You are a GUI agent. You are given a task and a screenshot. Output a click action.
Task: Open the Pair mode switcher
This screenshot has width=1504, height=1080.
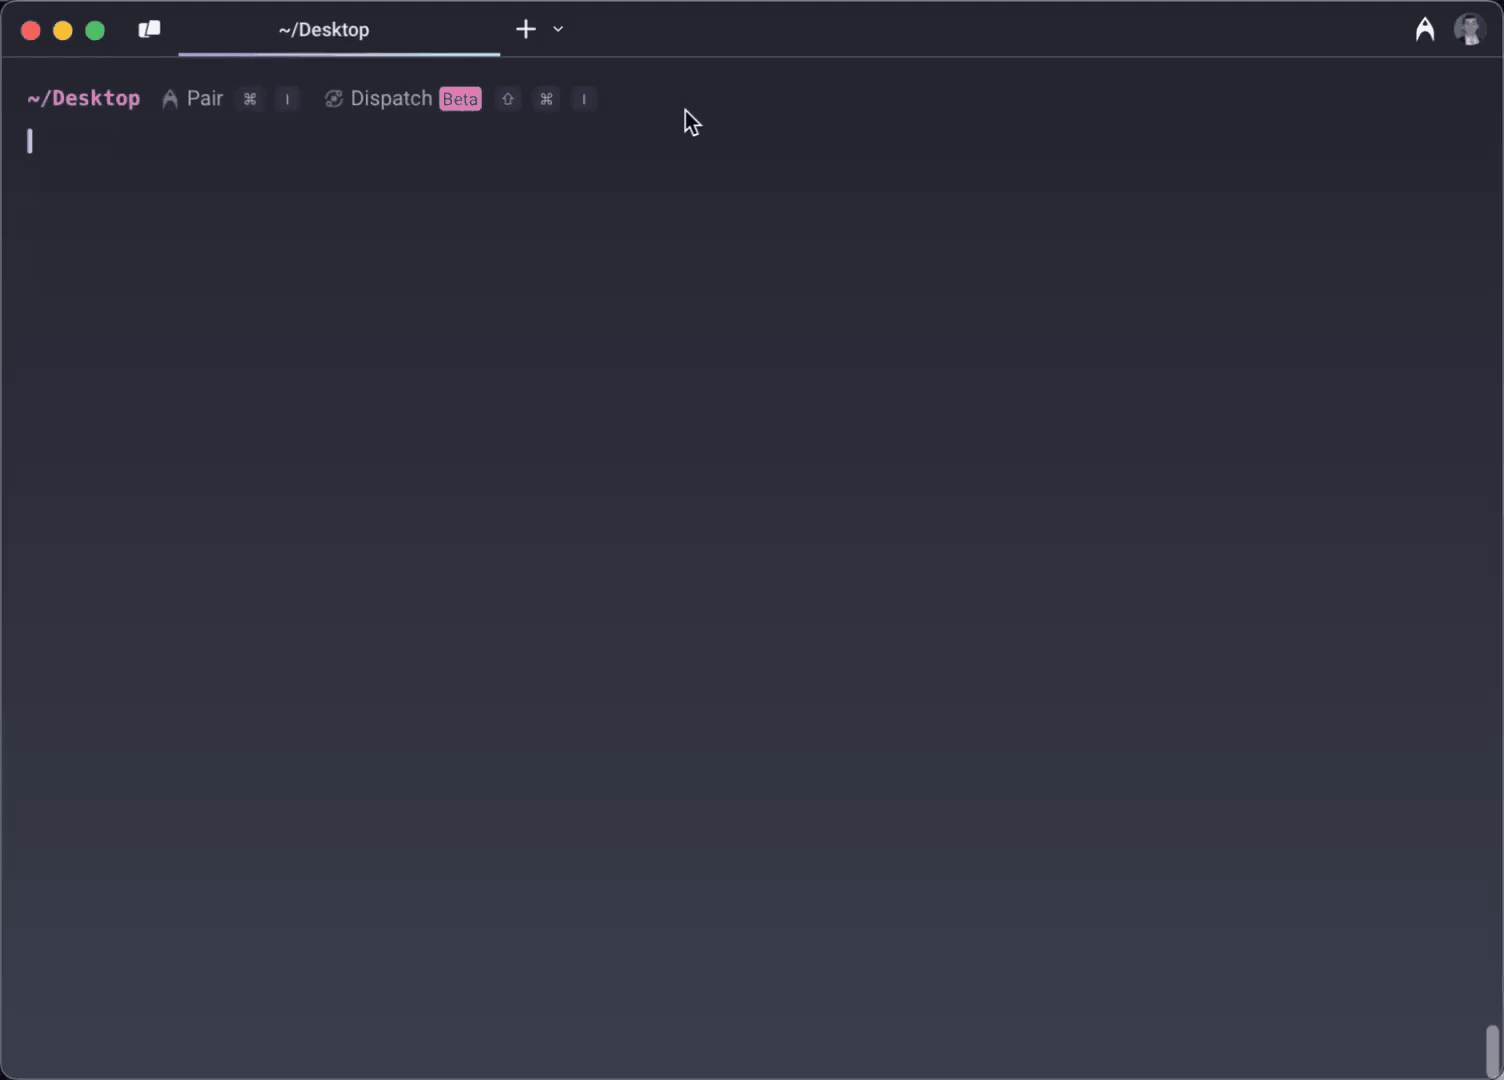tap(205, 98)
